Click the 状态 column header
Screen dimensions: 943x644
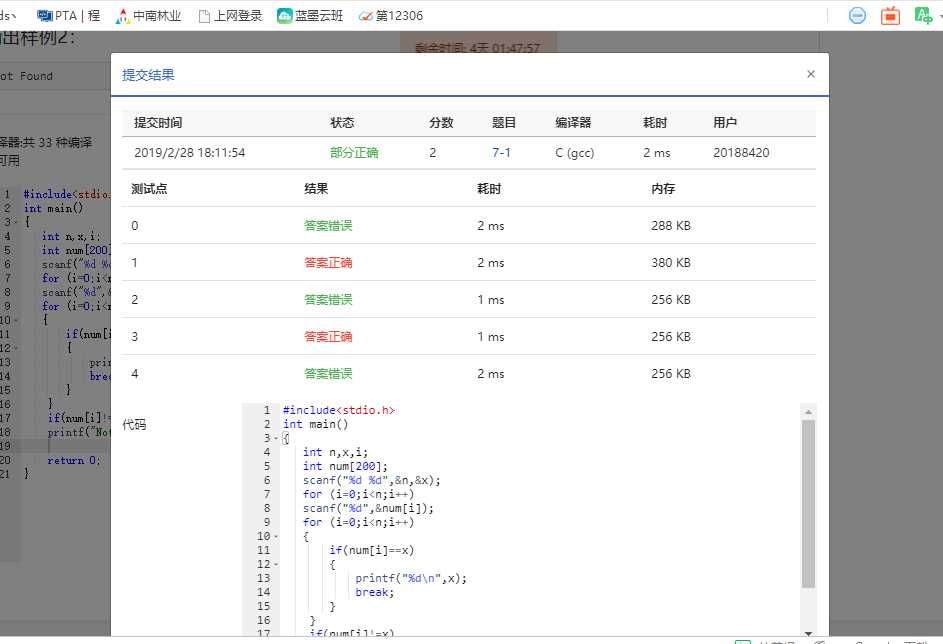[x=342, y=123]
